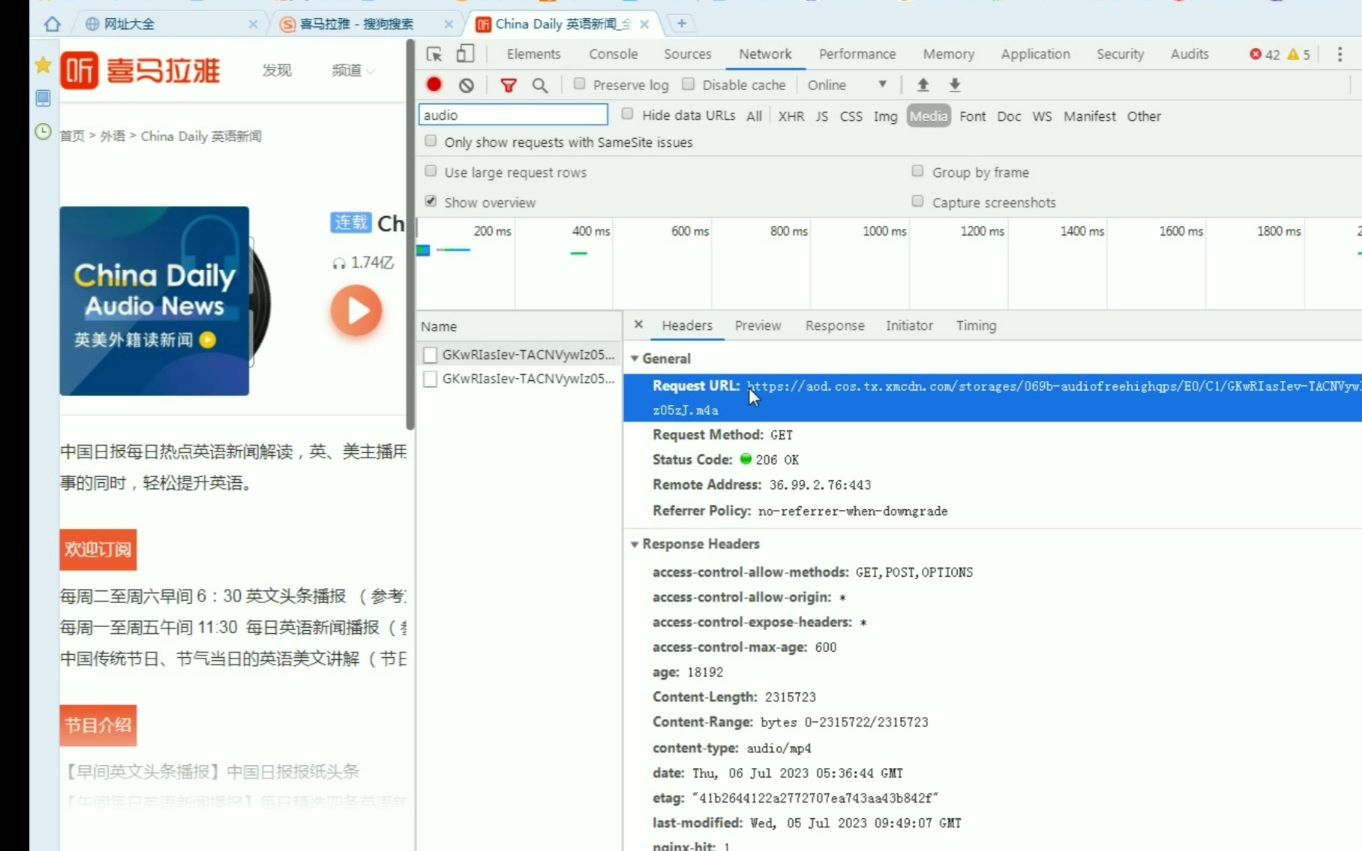Screen dimensions: 1362x851
Task: Go to 外语 breadcrumb link
Action: click(x=113, y=136)
